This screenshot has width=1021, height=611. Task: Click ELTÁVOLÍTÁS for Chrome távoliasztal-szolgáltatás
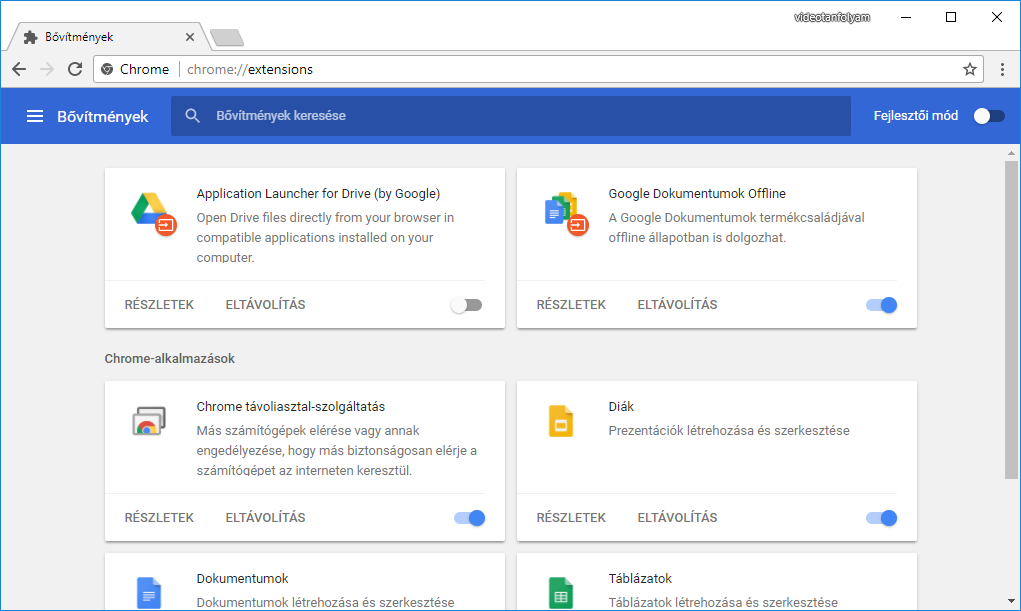pos(265,518)
